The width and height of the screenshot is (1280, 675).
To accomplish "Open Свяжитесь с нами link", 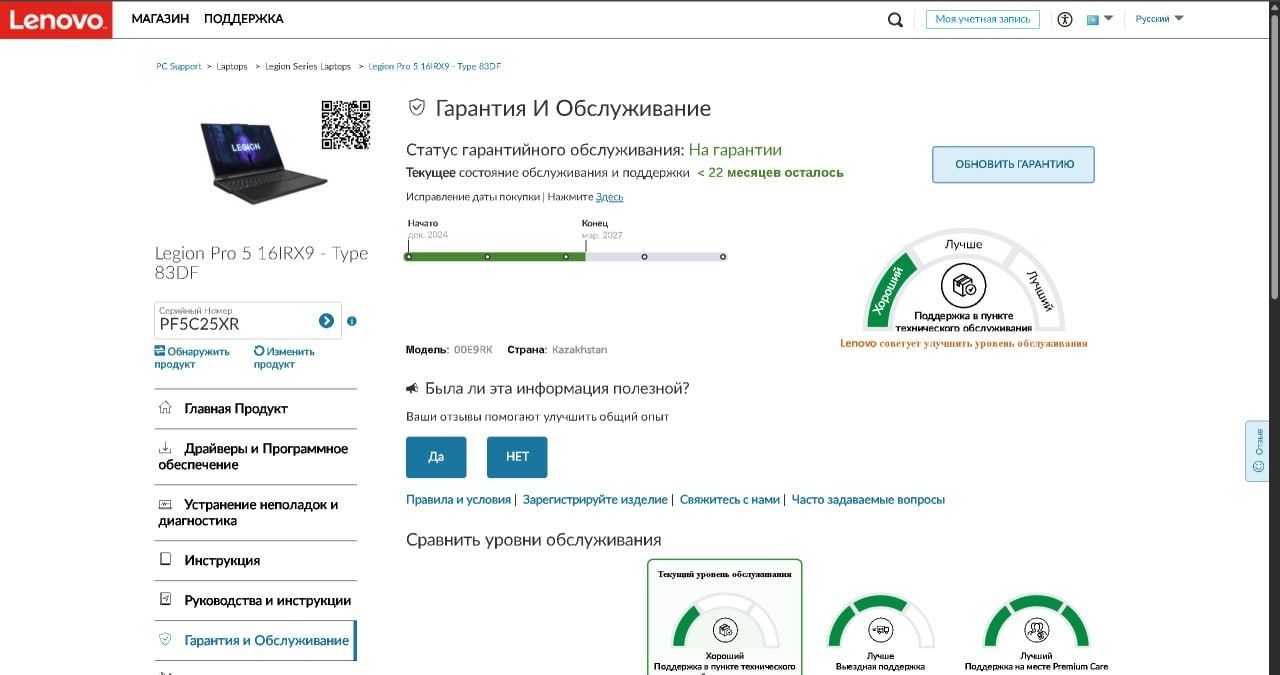I will tap(730, 500).
